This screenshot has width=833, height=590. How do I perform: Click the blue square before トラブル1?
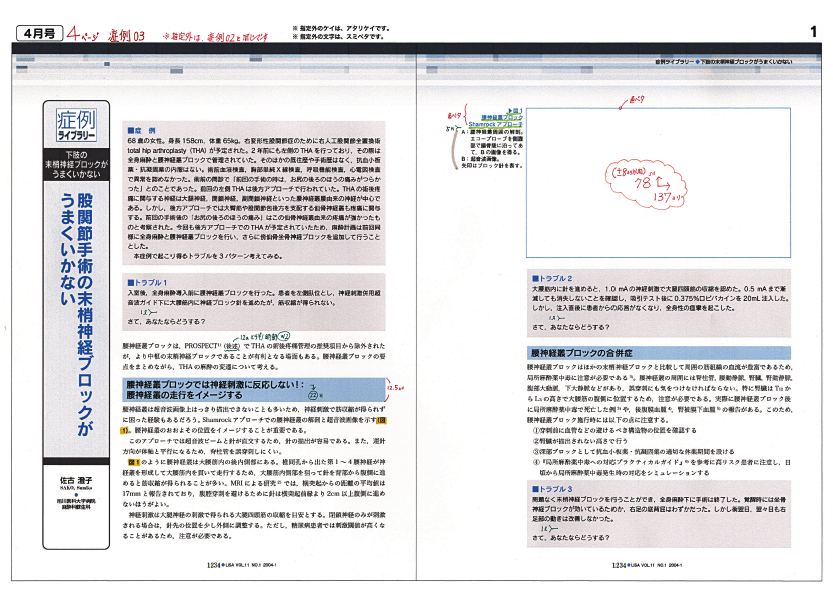pyautogui.click(x=129, y=282)
